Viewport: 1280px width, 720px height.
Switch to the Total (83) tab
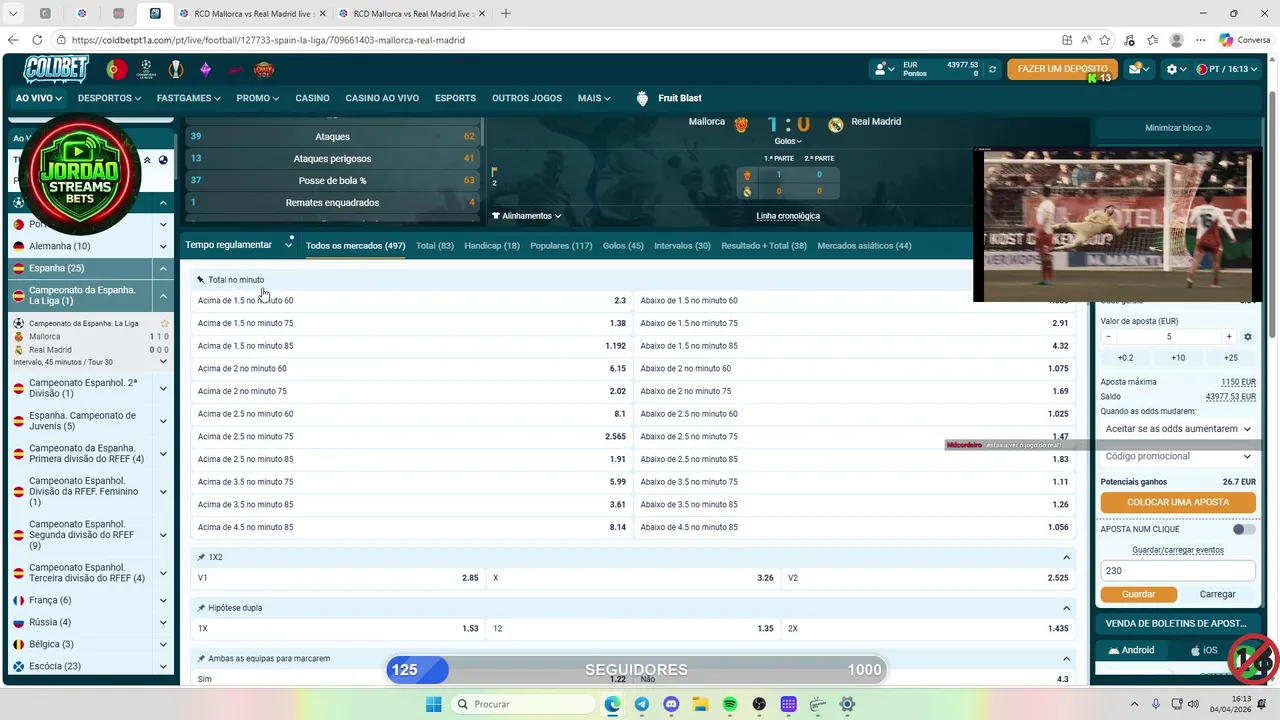(x=434, y=246)
